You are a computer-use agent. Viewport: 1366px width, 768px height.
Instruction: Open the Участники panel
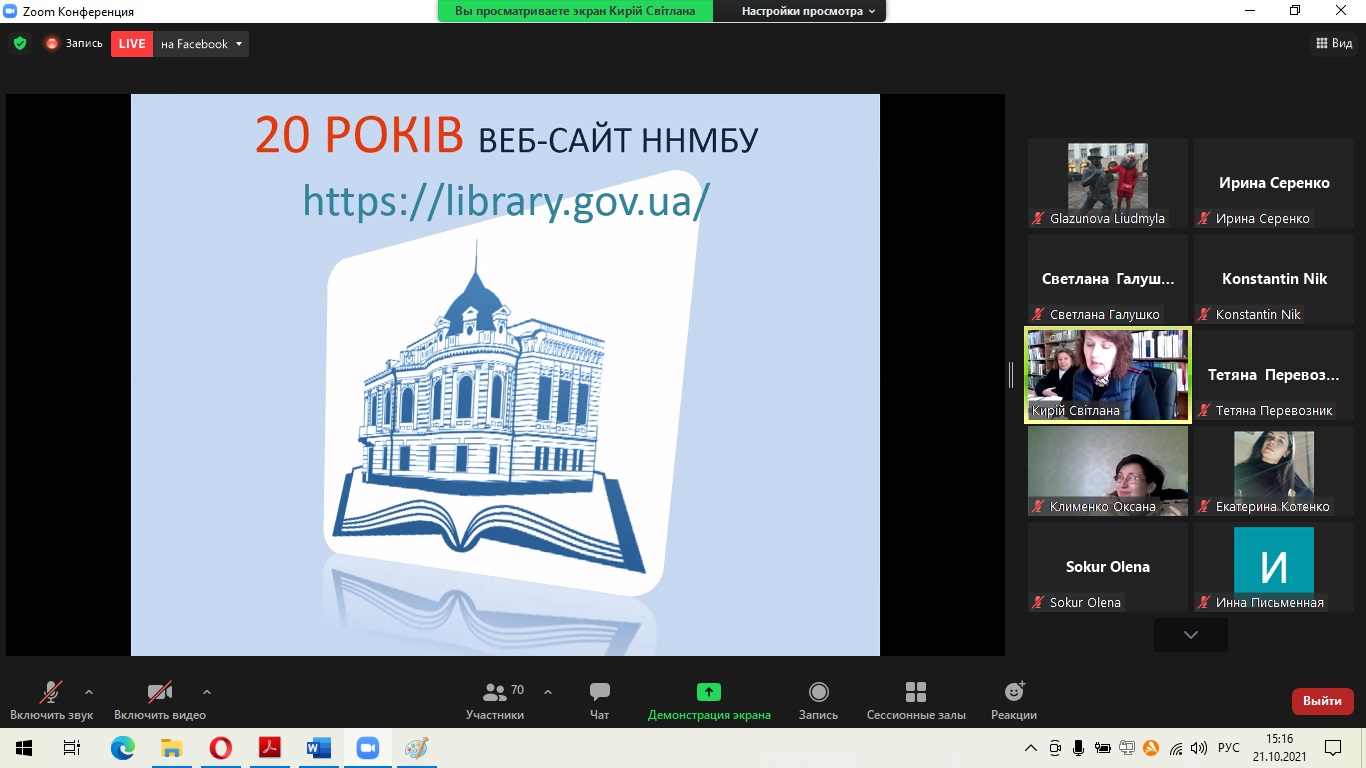[x=496, y=700]
